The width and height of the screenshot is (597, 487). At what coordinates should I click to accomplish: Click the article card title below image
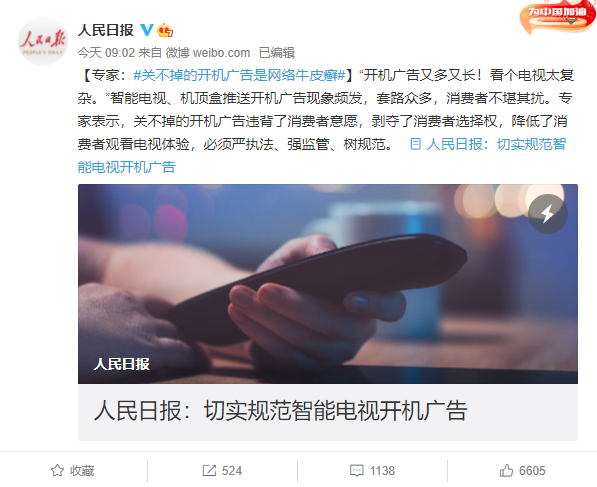click(280, 411)
